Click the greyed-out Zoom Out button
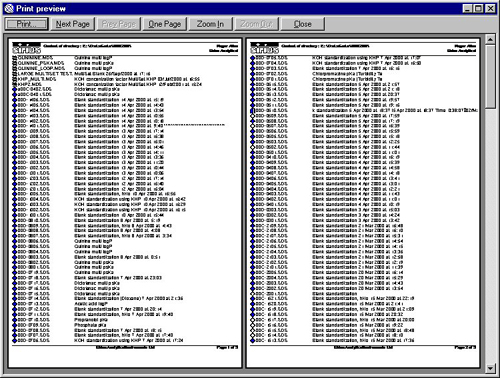500x378 pixels. [x=256, y=24]
